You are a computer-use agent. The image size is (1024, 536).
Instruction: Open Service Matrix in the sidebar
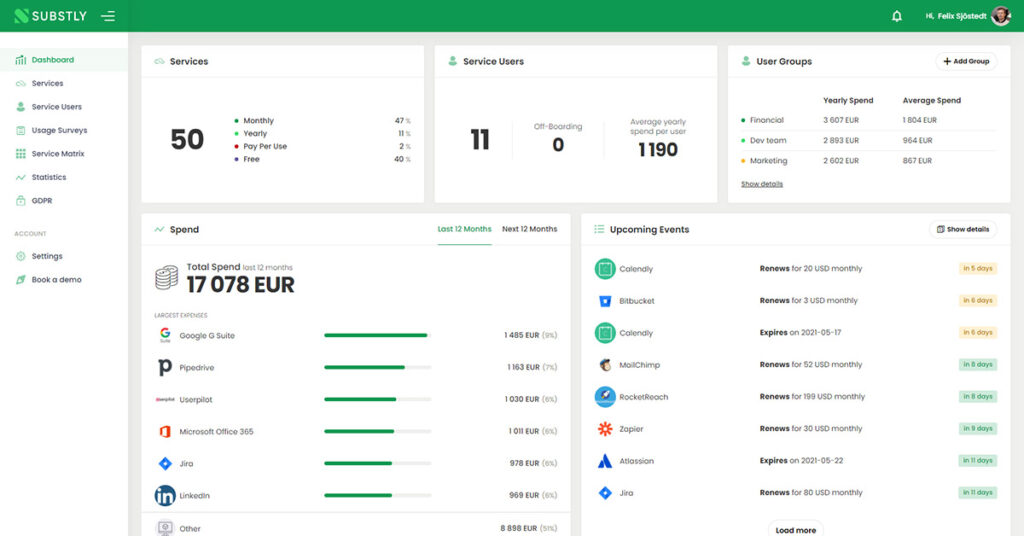pos(58,154)
